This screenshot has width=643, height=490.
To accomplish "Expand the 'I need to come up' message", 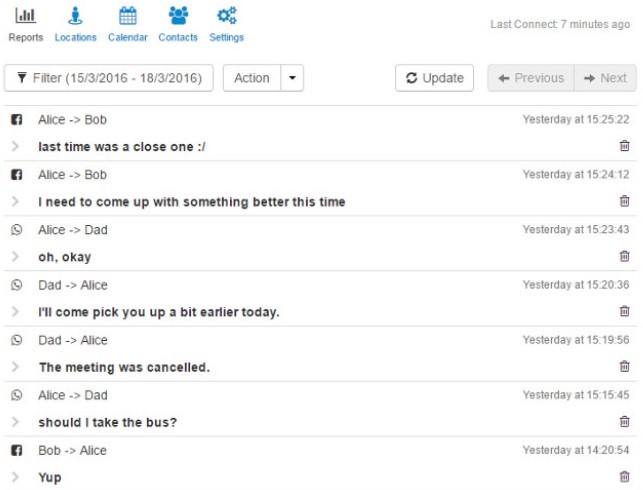I will [15, 201].
